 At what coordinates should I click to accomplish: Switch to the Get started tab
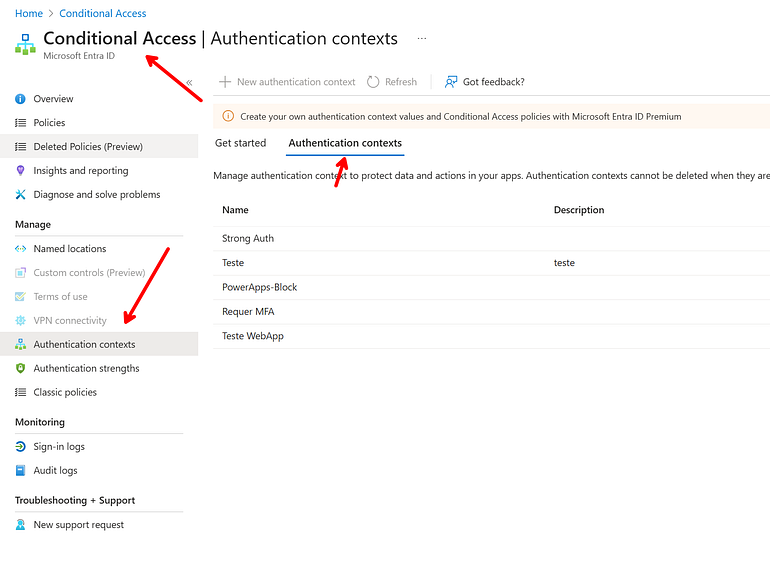241,143
